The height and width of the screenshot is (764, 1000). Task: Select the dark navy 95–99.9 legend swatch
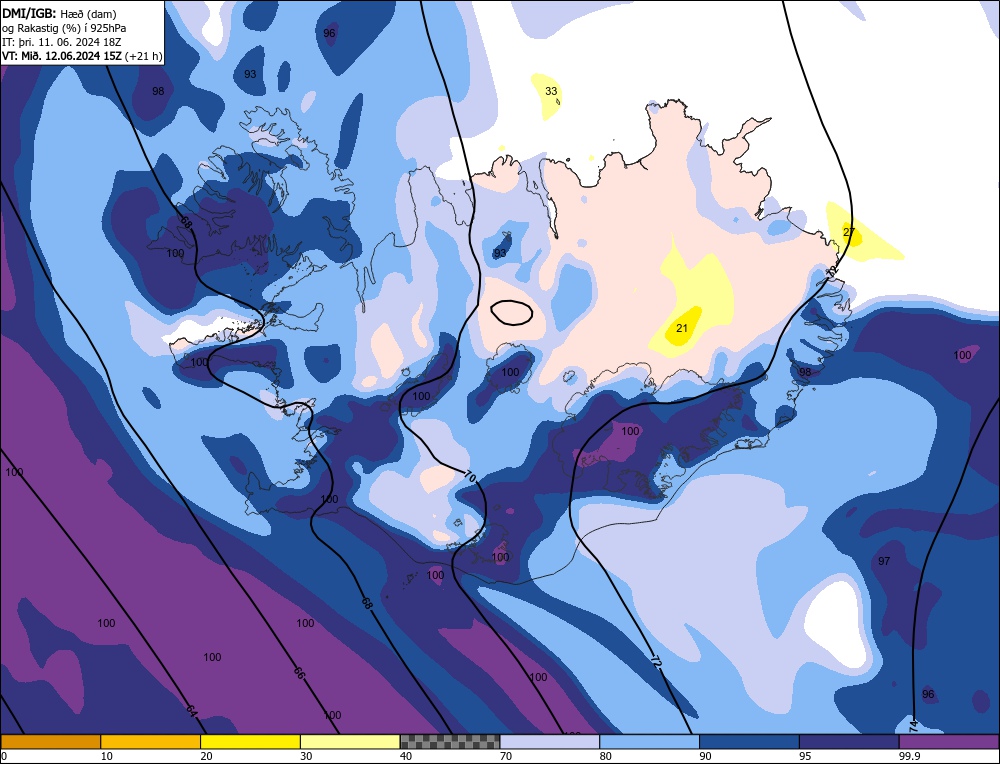point(849,742)
